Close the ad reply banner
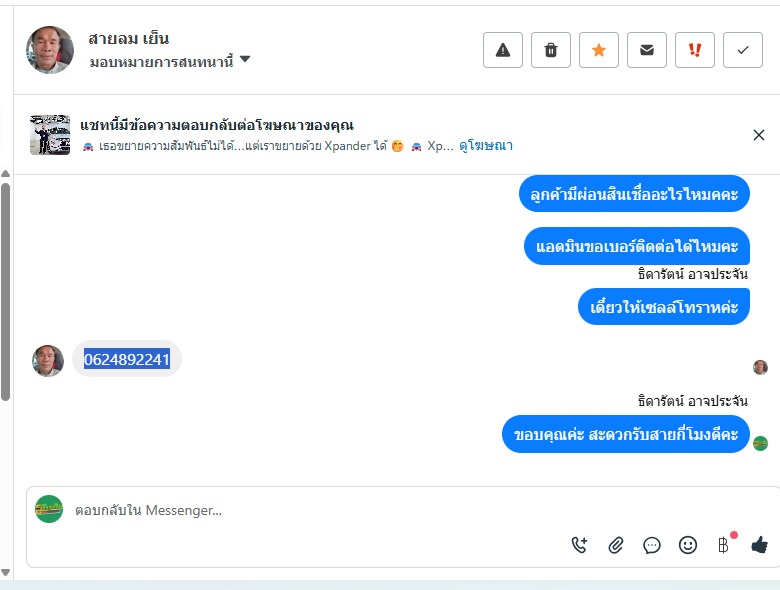Image resolution: width=780 pixels, height=590 pixels. coord(758,135)
